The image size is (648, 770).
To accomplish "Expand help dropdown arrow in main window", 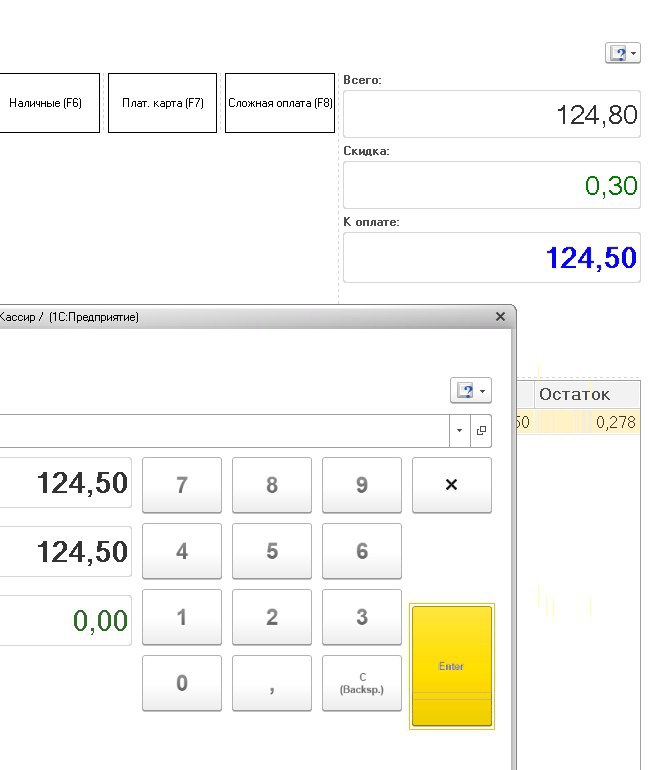I will [634, 53].
